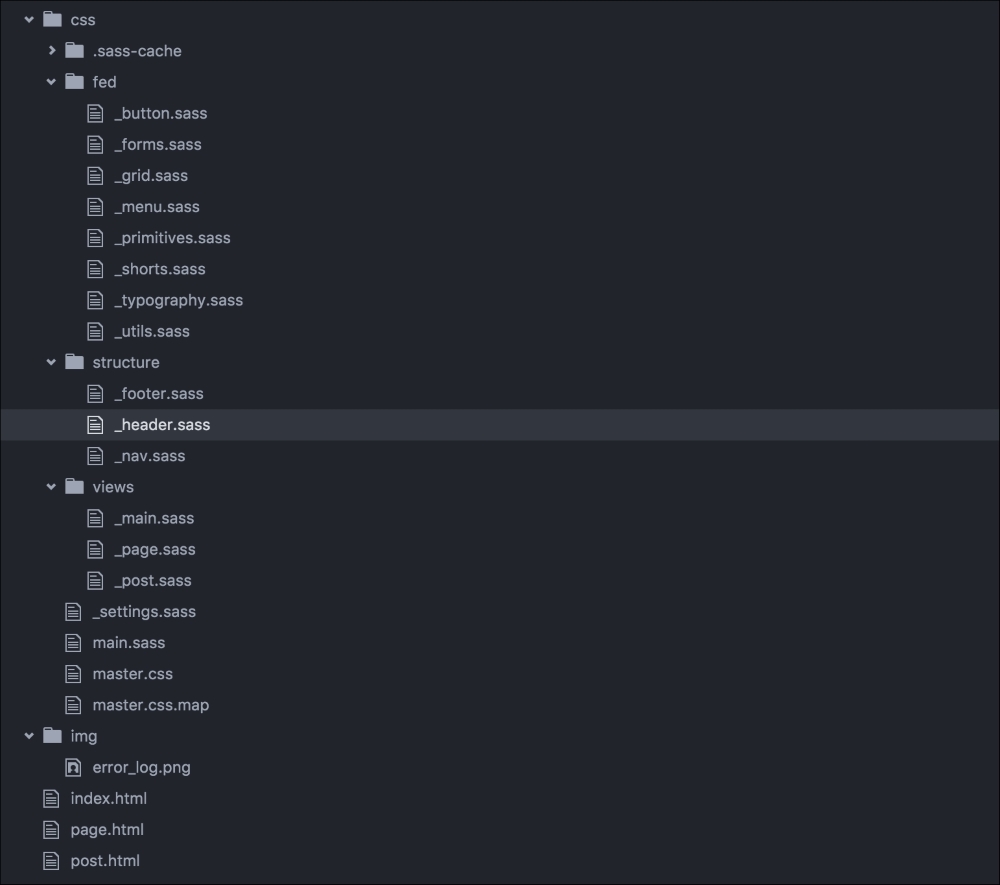Select the folder icon next to fed

74,81
